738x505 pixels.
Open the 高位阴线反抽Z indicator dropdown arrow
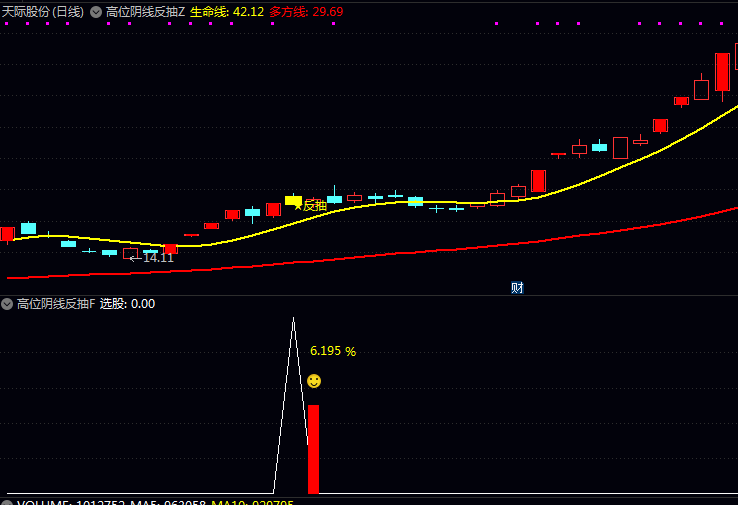(x=96, y=12)
